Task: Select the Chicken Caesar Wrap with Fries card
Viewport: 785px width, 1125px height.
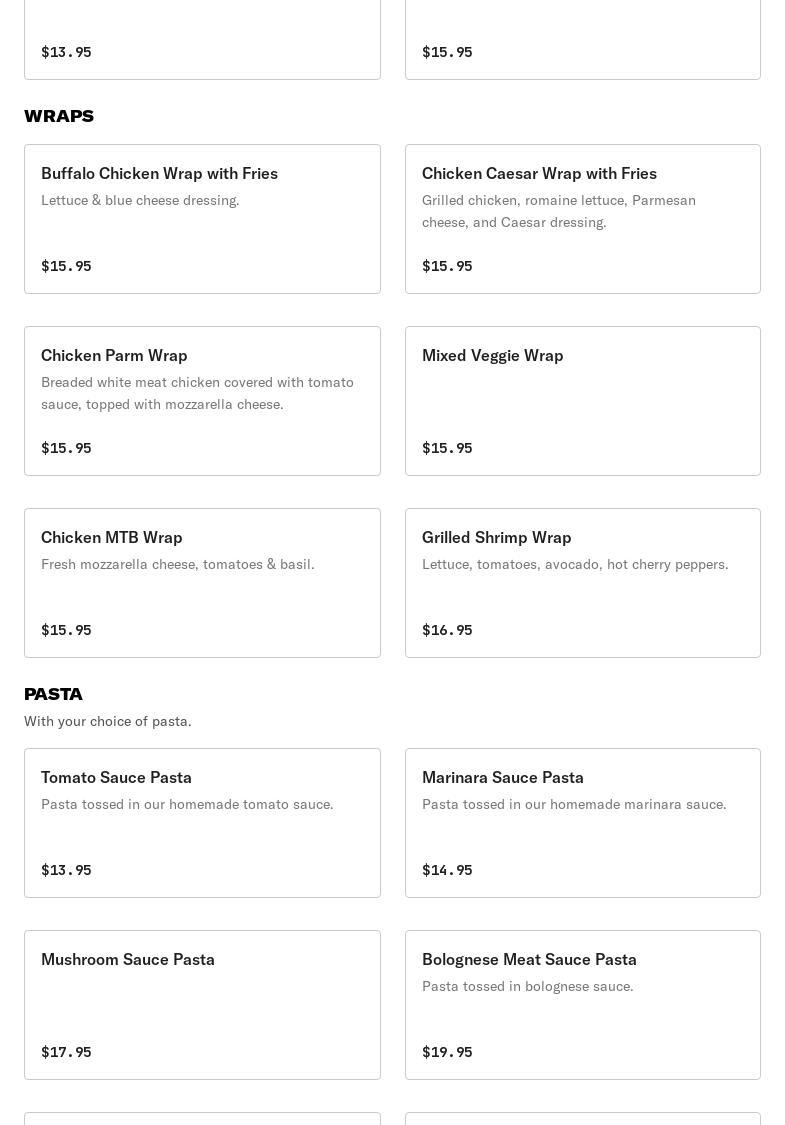Action: pyautogui.click(x=539, y=174)
